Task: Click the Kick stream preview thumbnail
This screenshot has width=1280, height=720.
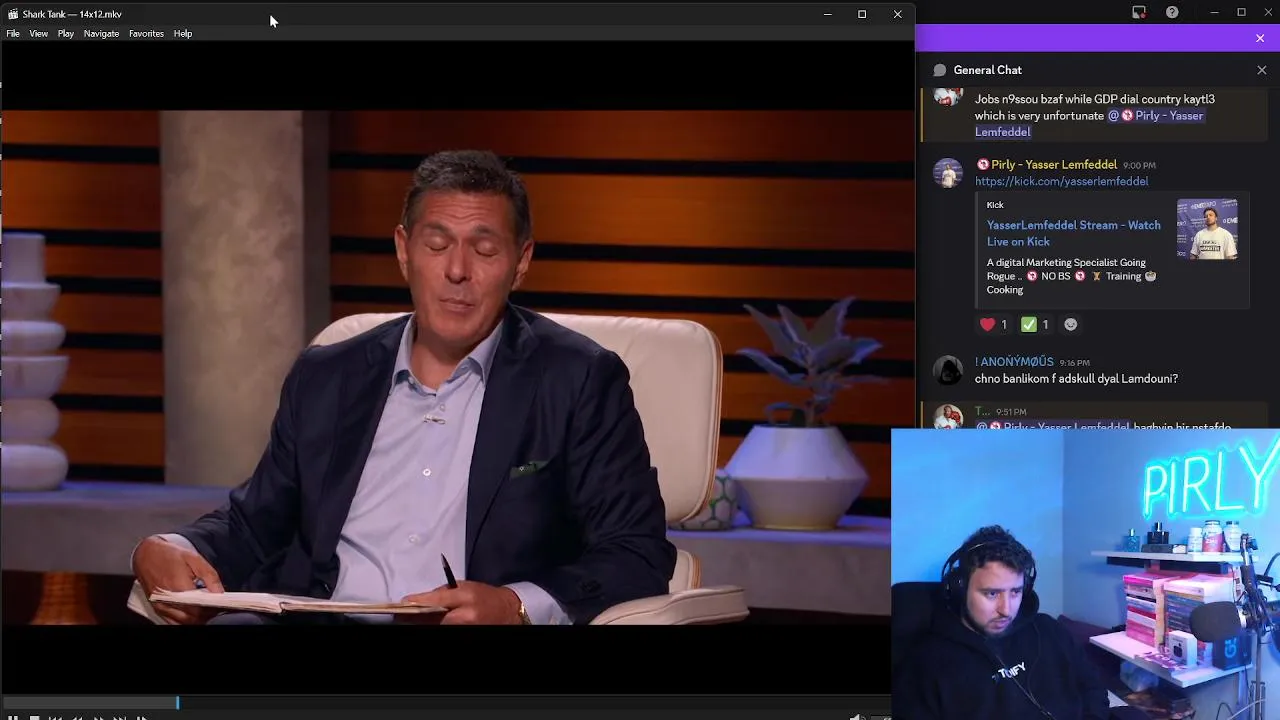Action: [1207, 230]
